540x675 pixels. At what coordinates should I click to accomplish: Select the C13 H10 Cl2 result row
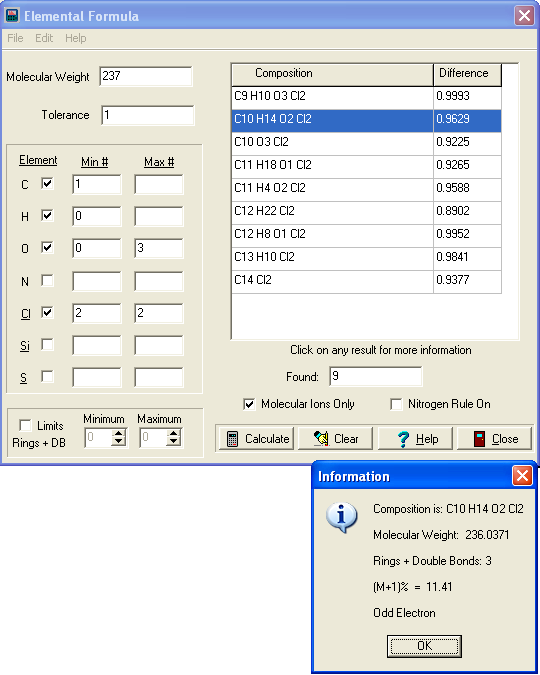point(366,257)
